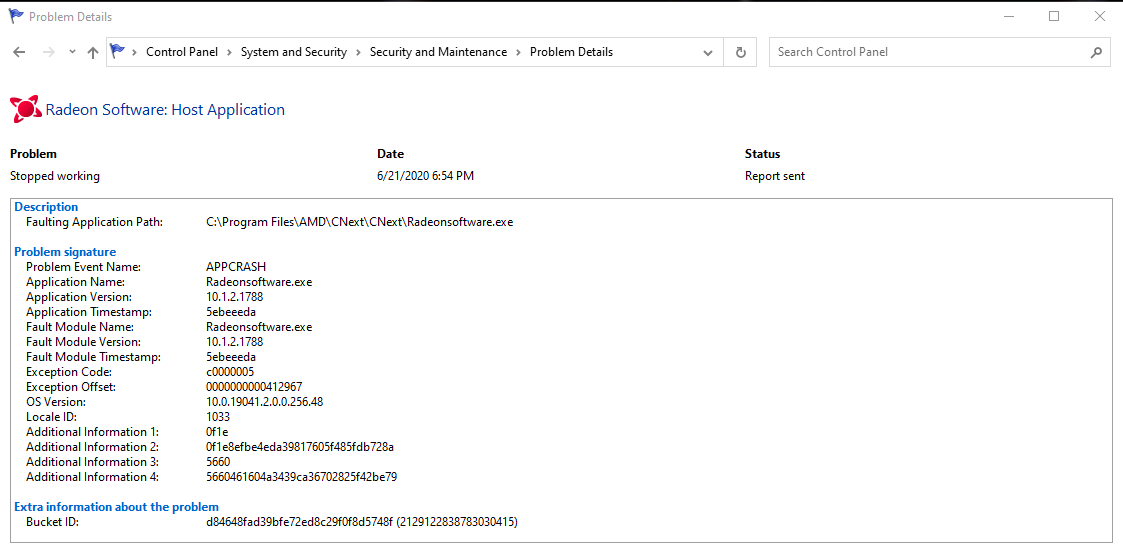Open the Security and Maintenance breadcrumb

(x=438, y=52)
